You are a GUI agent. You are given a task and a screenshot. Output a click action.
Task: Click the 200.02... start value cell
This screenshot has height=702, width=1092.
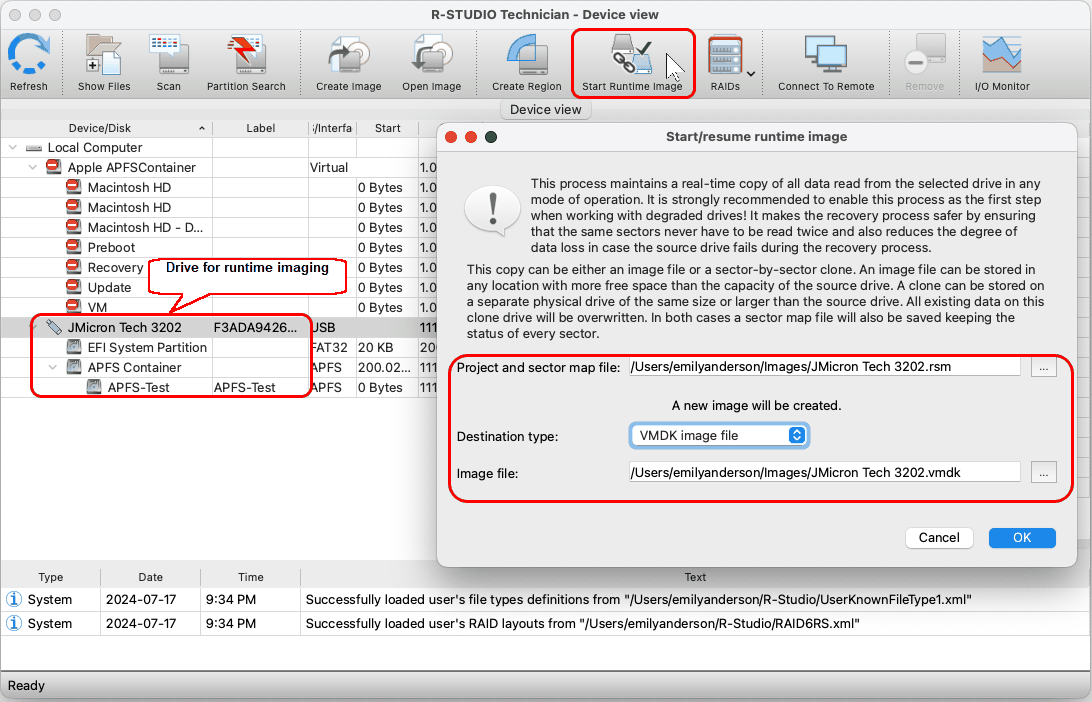coord(387,367)
